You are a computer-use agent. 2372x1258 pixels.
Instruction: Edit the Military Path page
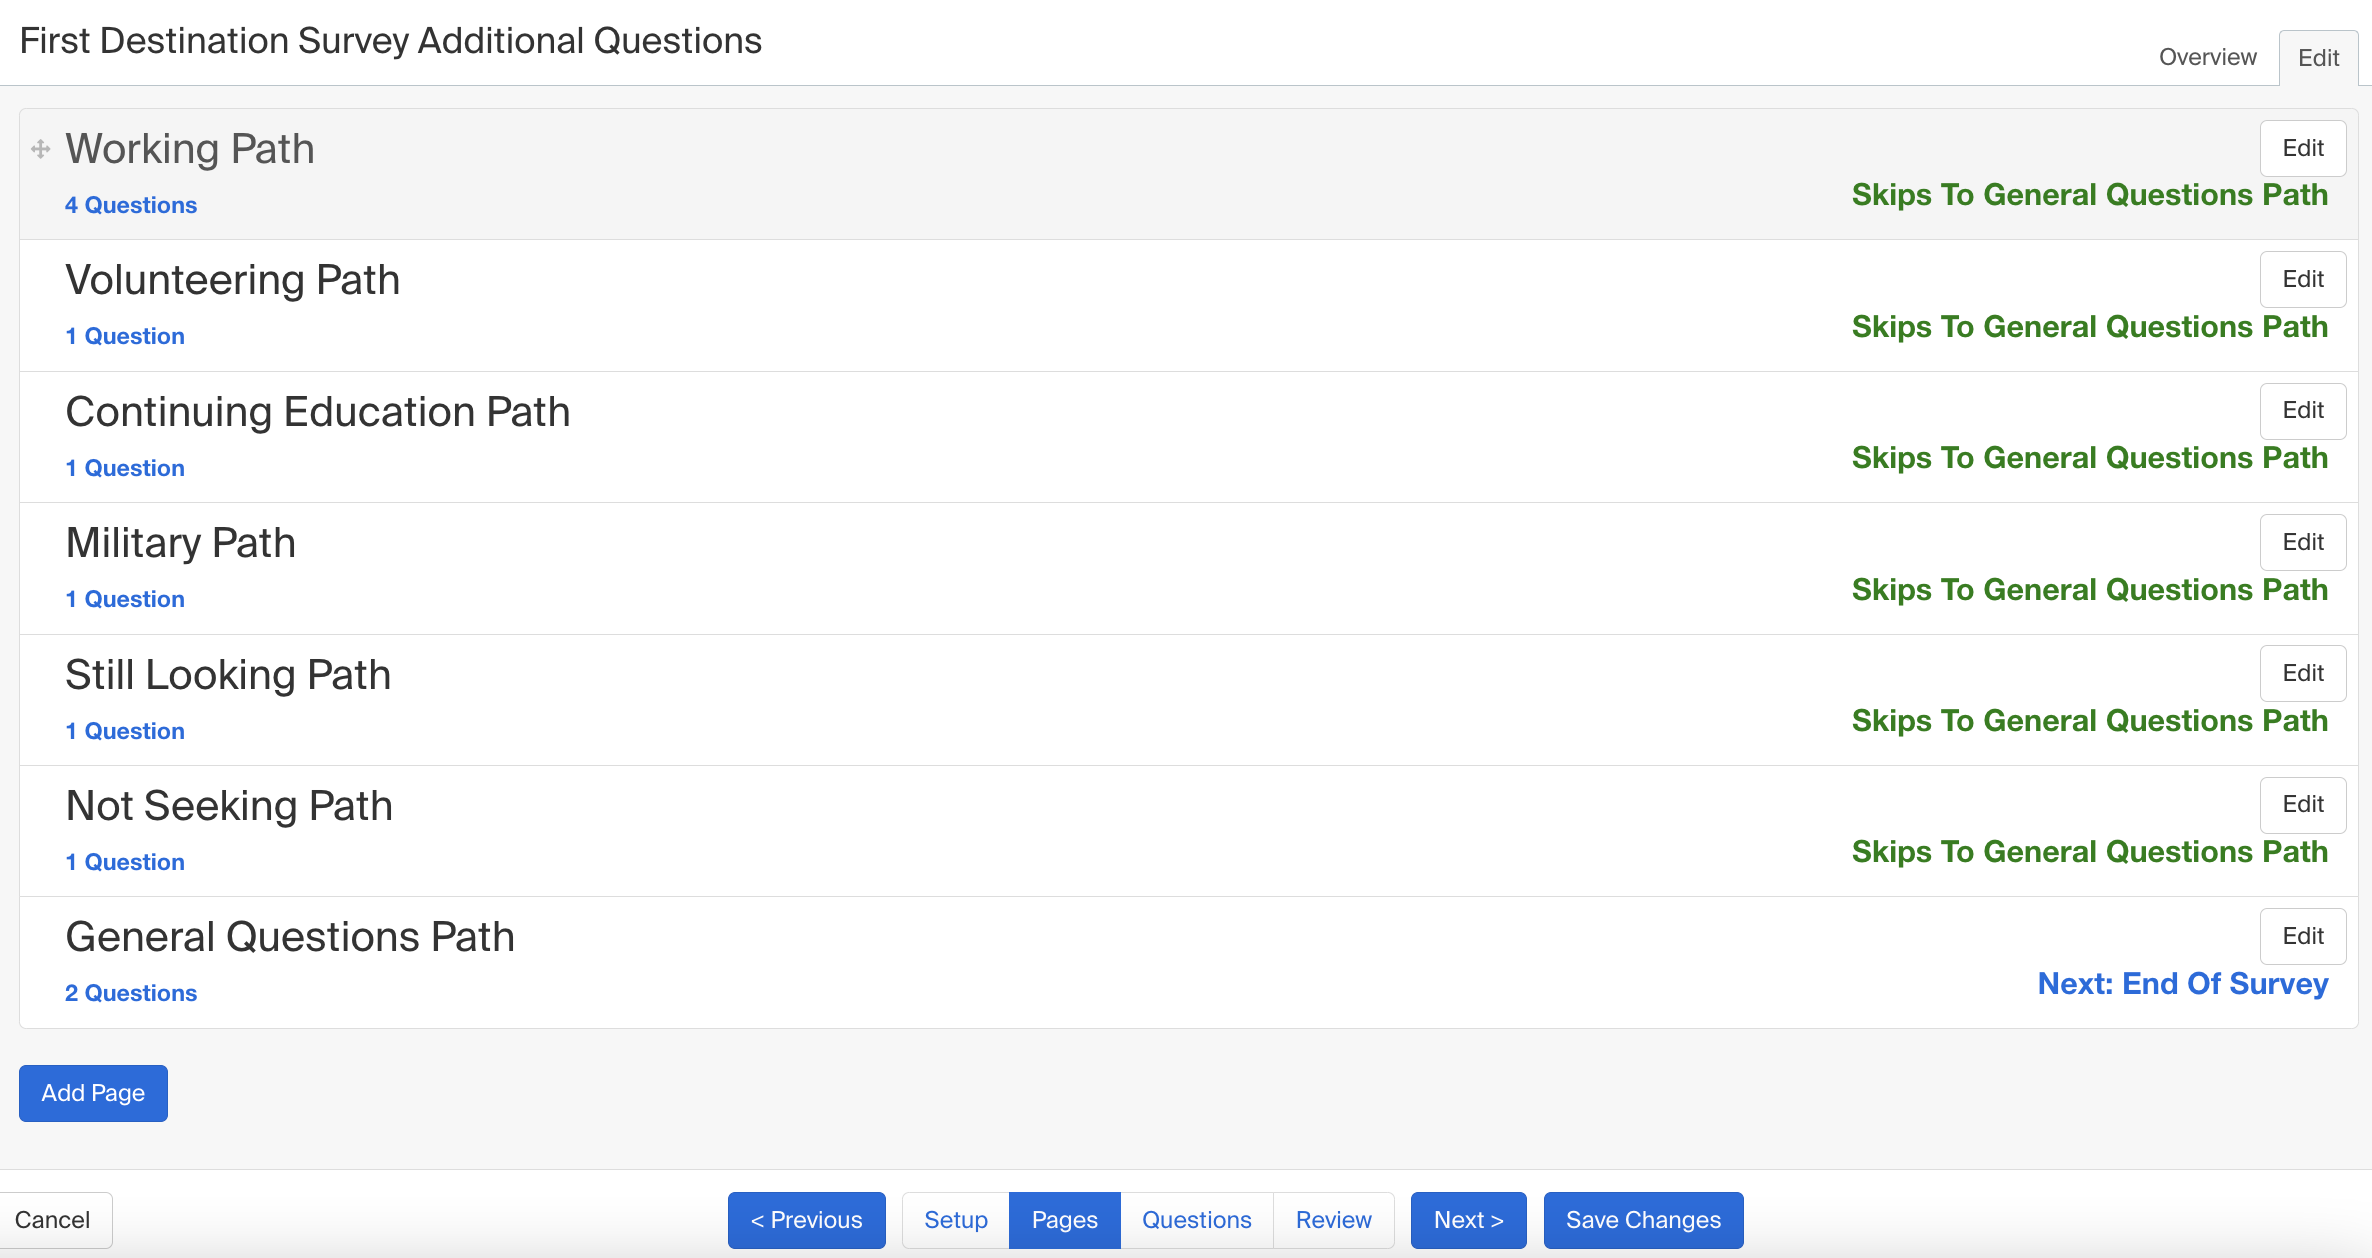(x=2303, y=542)
